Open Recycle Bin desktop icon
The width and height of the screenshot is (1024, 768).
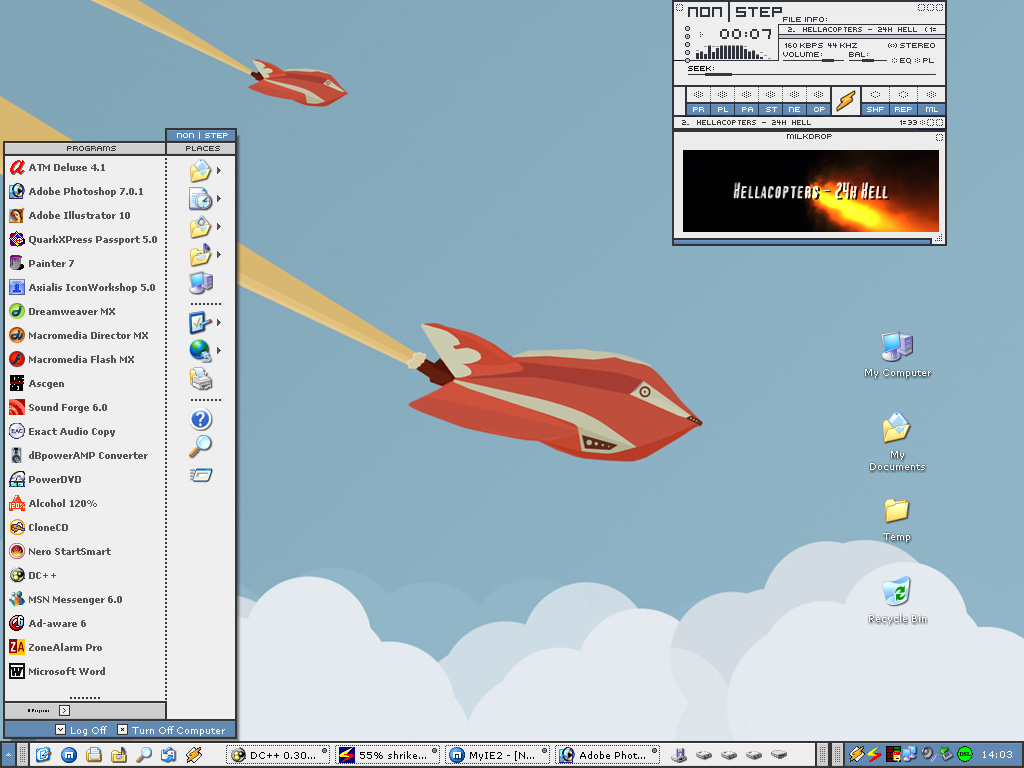tap(897, 600)
